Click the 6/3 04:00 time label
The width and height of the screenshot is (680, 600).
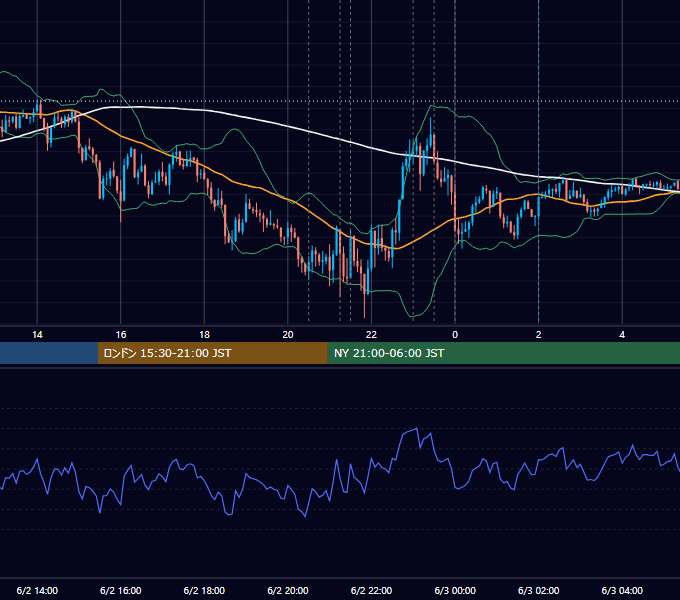pyautogui.click(x=622, y=590)
